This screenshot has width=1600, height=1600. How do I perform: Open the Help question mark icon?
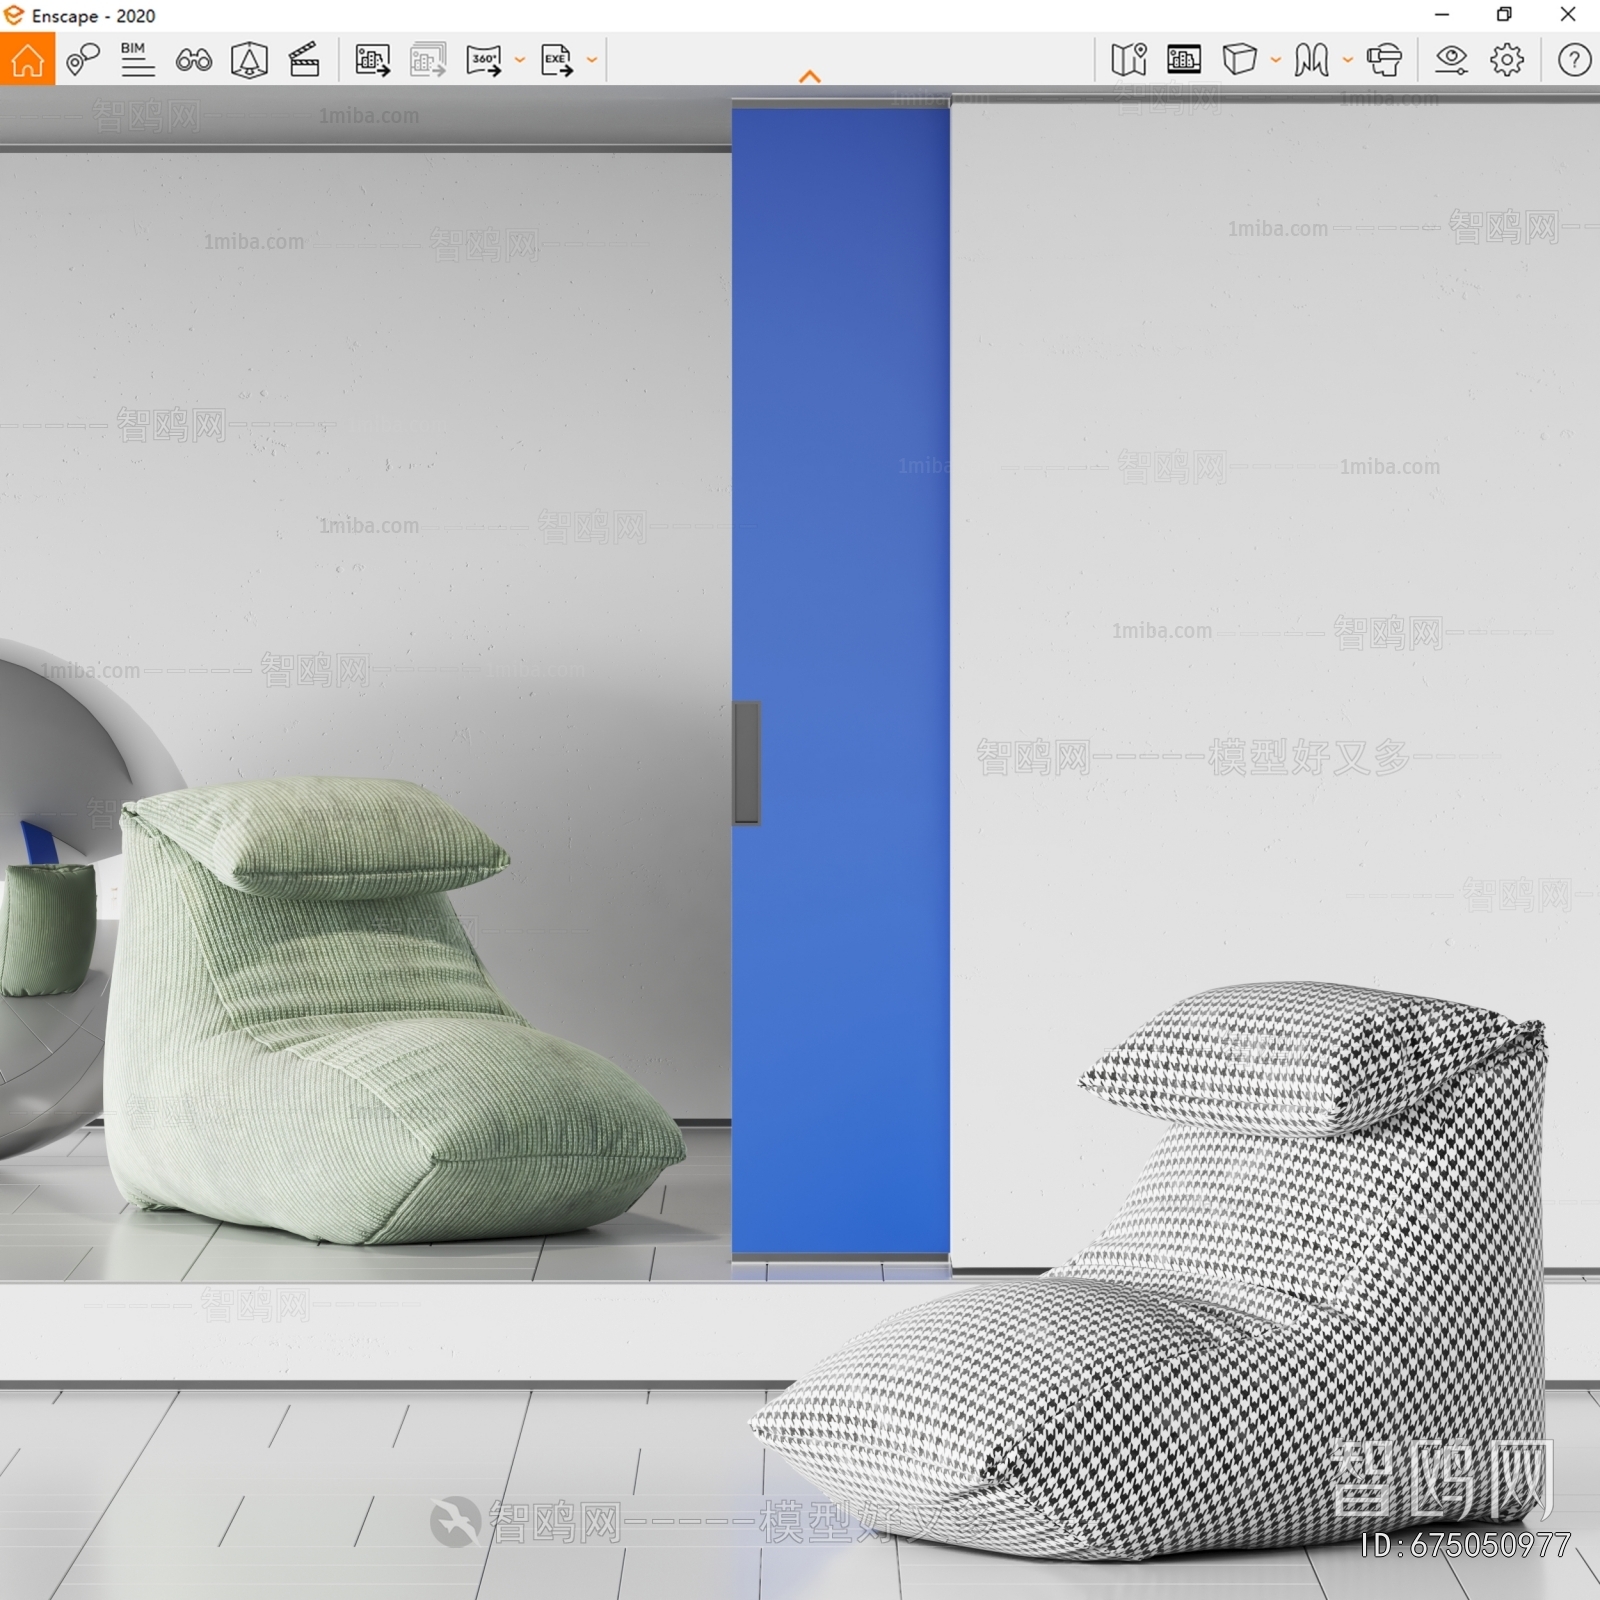pyautogui.click(x=1574, y=60)
